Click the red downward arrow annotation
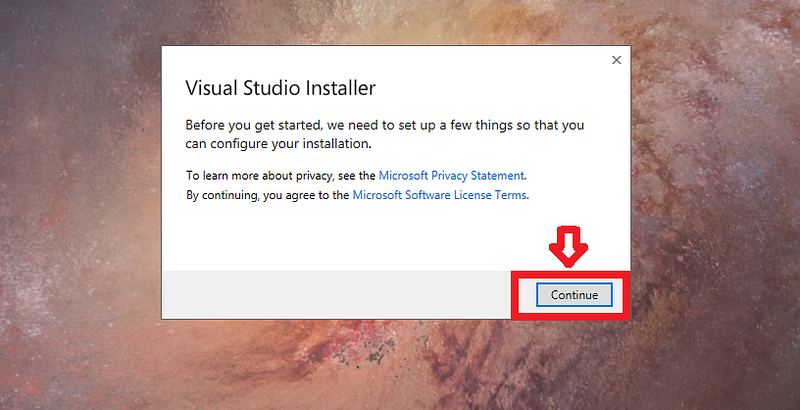This screenshot has width=800, height=410. (568, 246)
